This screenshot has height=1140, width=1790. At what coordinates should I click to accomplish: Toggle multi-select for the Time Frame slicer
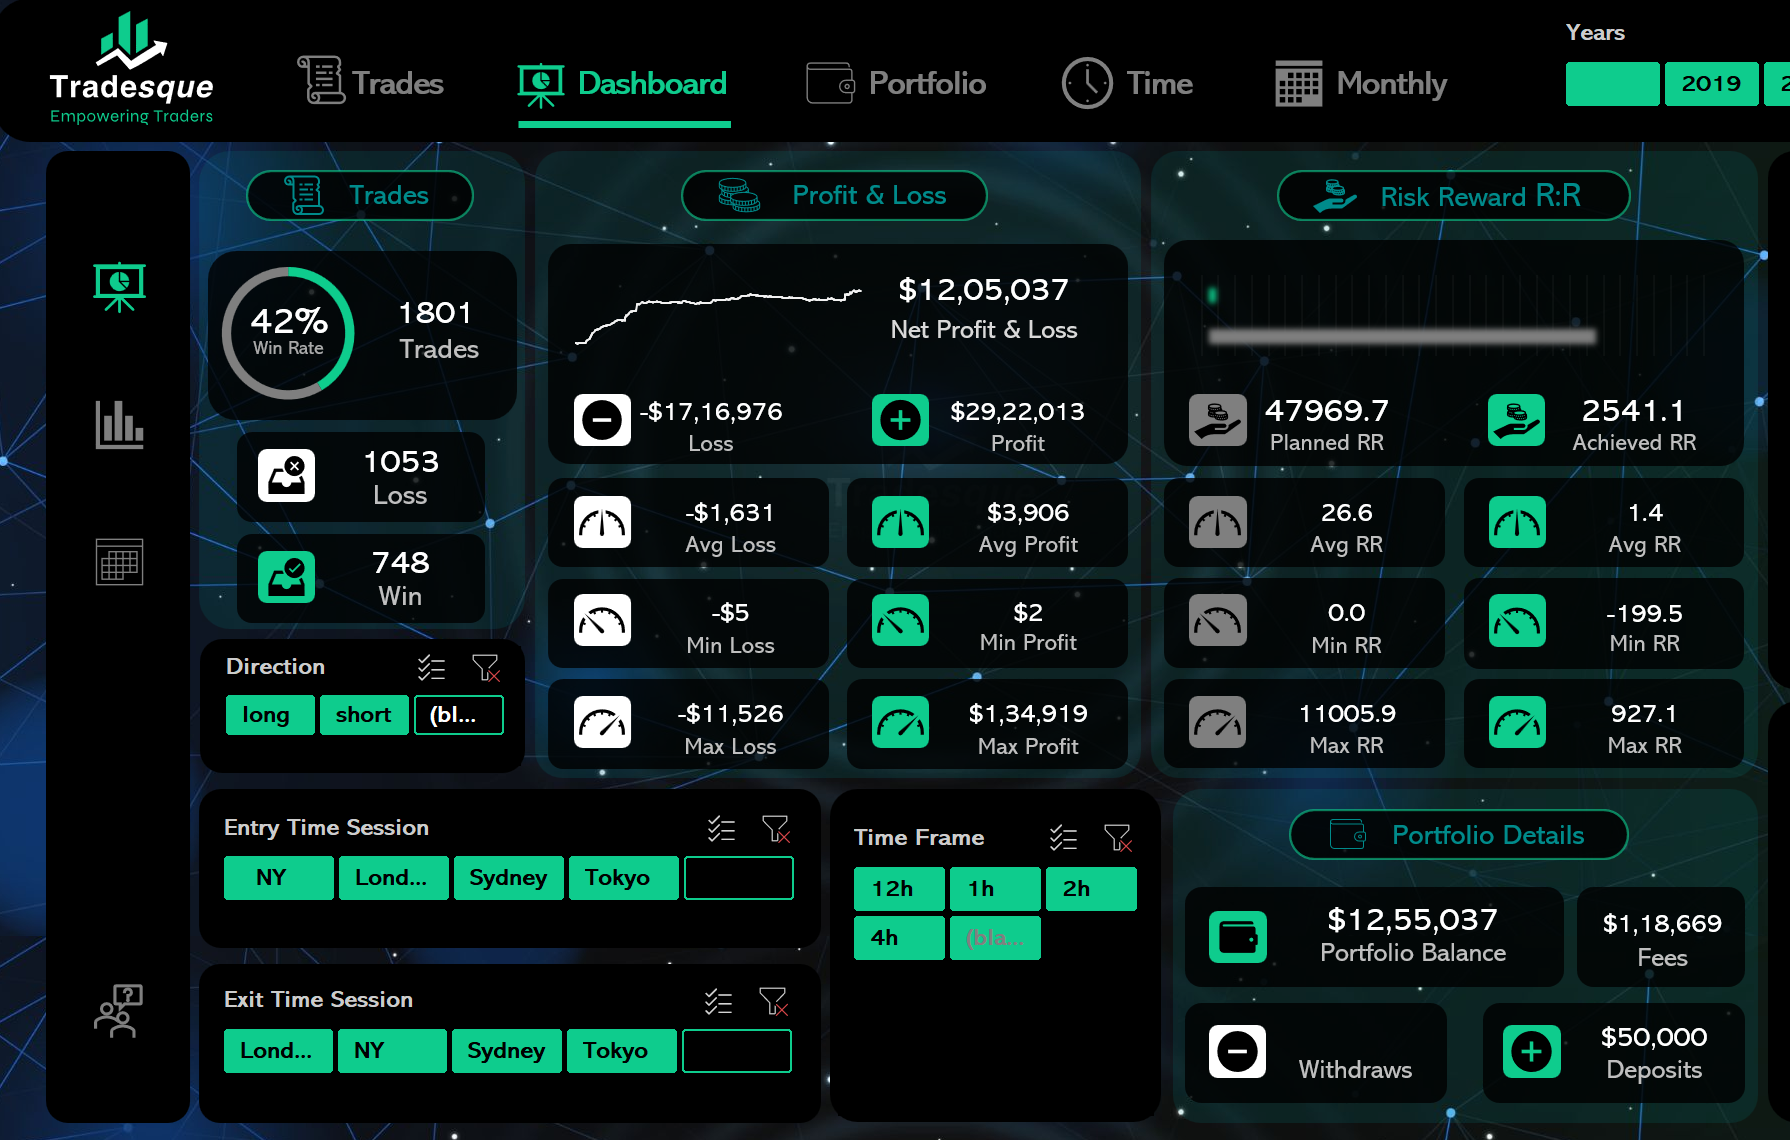click(x=1063, y=838)
